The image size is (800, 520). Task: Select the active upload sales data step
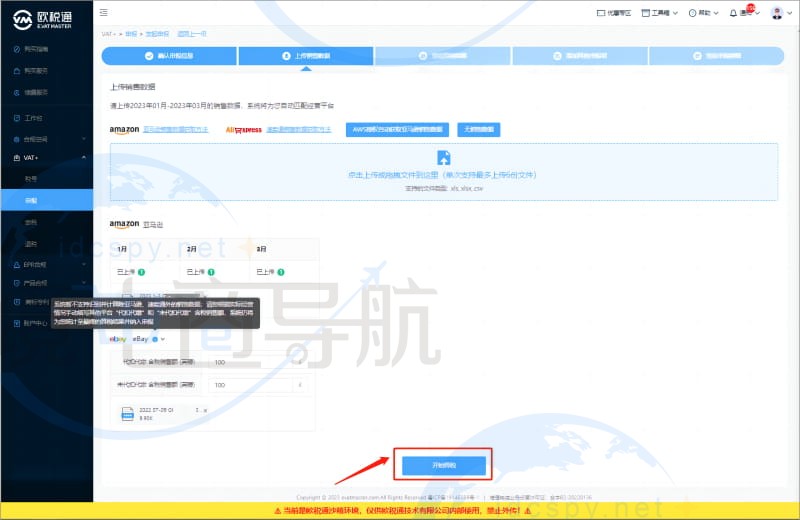(306, 56)
